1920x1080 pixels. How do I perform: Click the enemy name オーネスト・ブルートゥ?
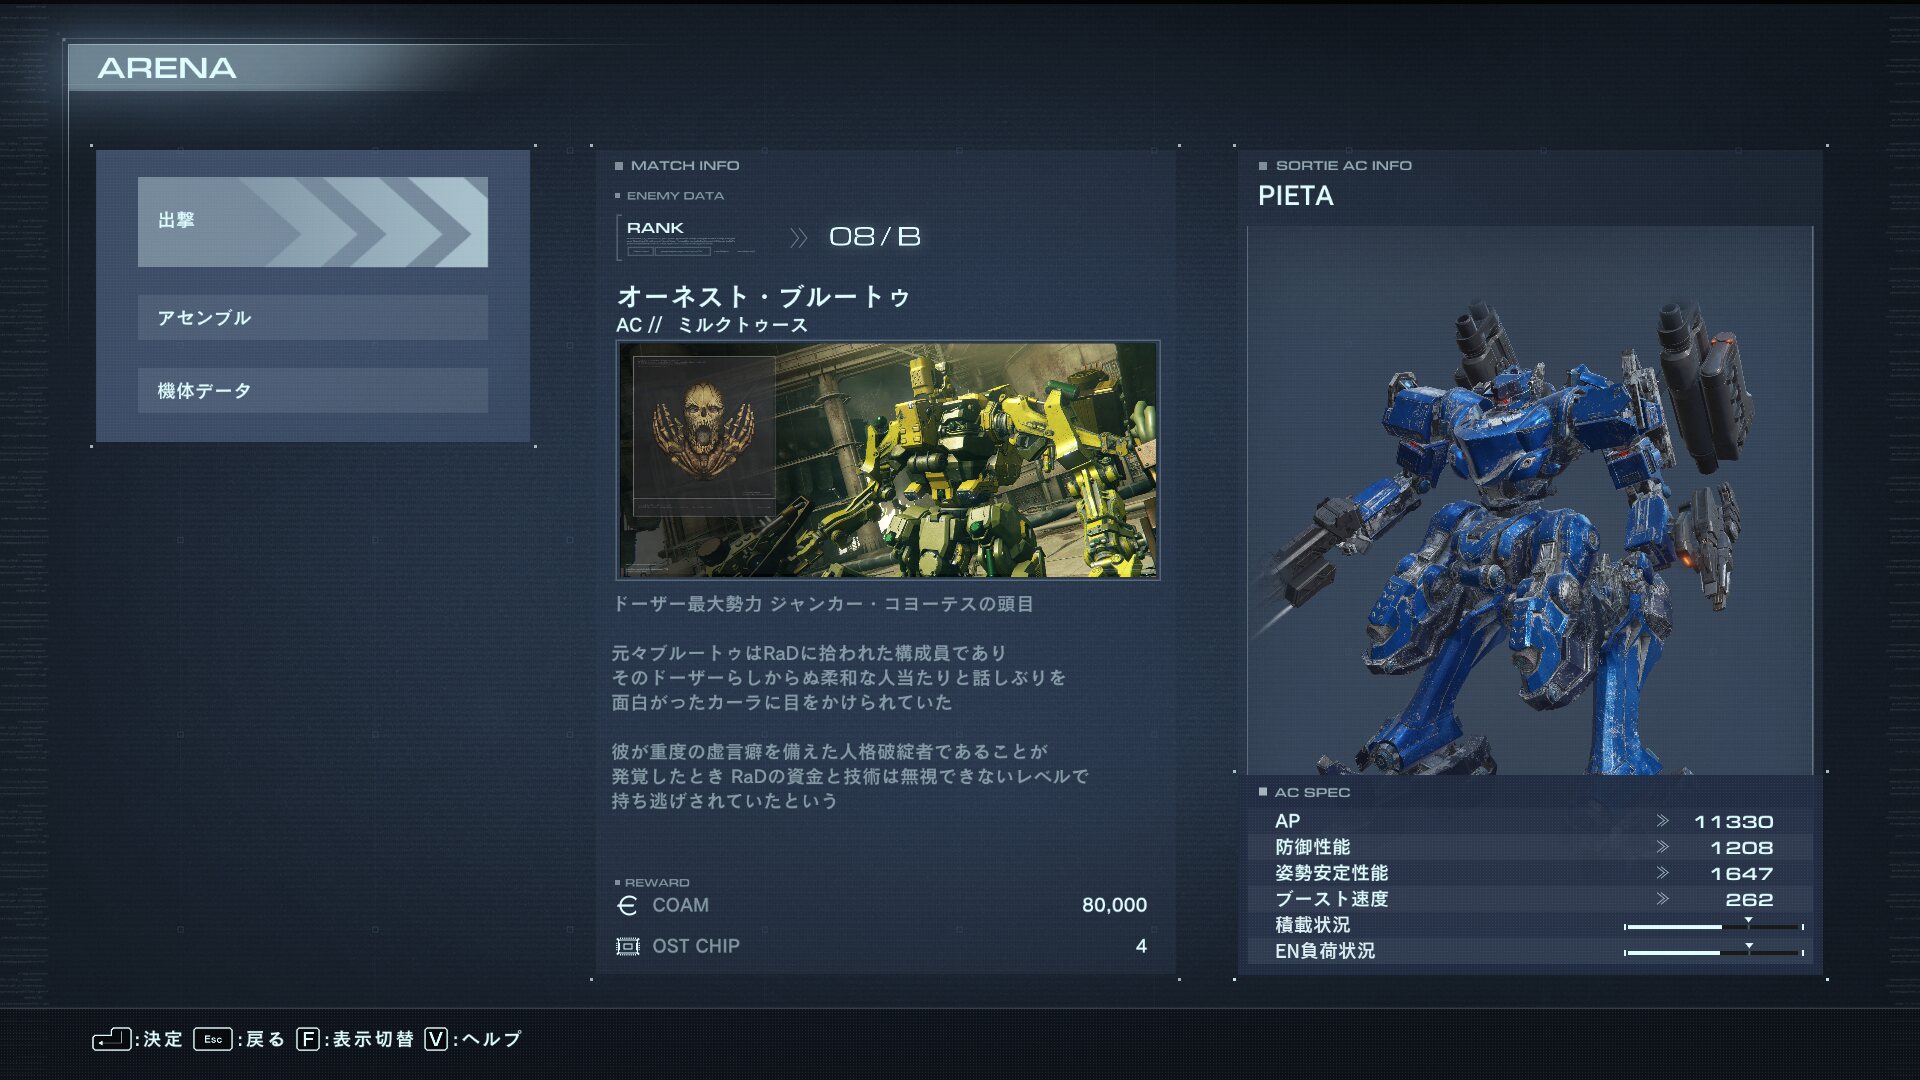763,297
